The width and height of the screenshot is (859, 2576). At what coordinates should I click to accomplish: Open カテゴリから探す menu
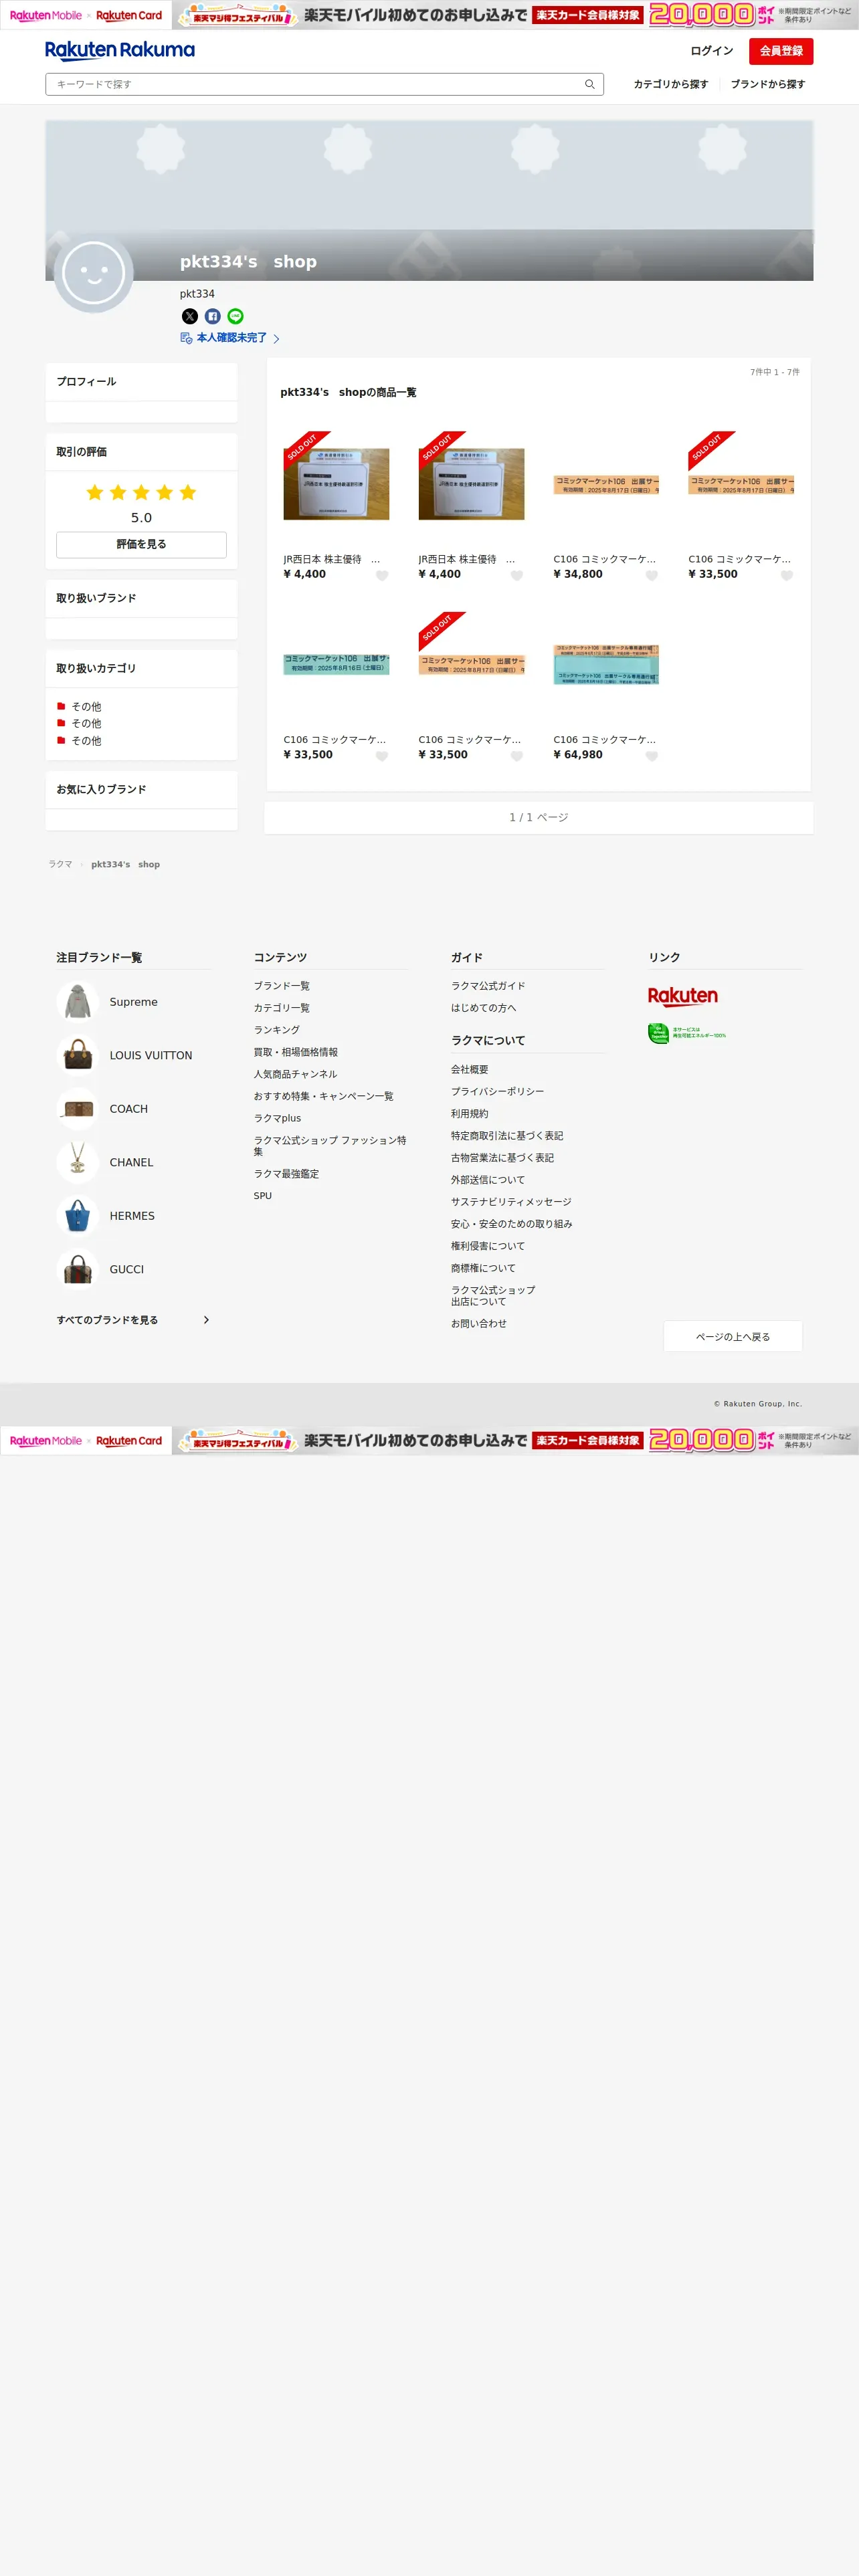pos(670,84)
